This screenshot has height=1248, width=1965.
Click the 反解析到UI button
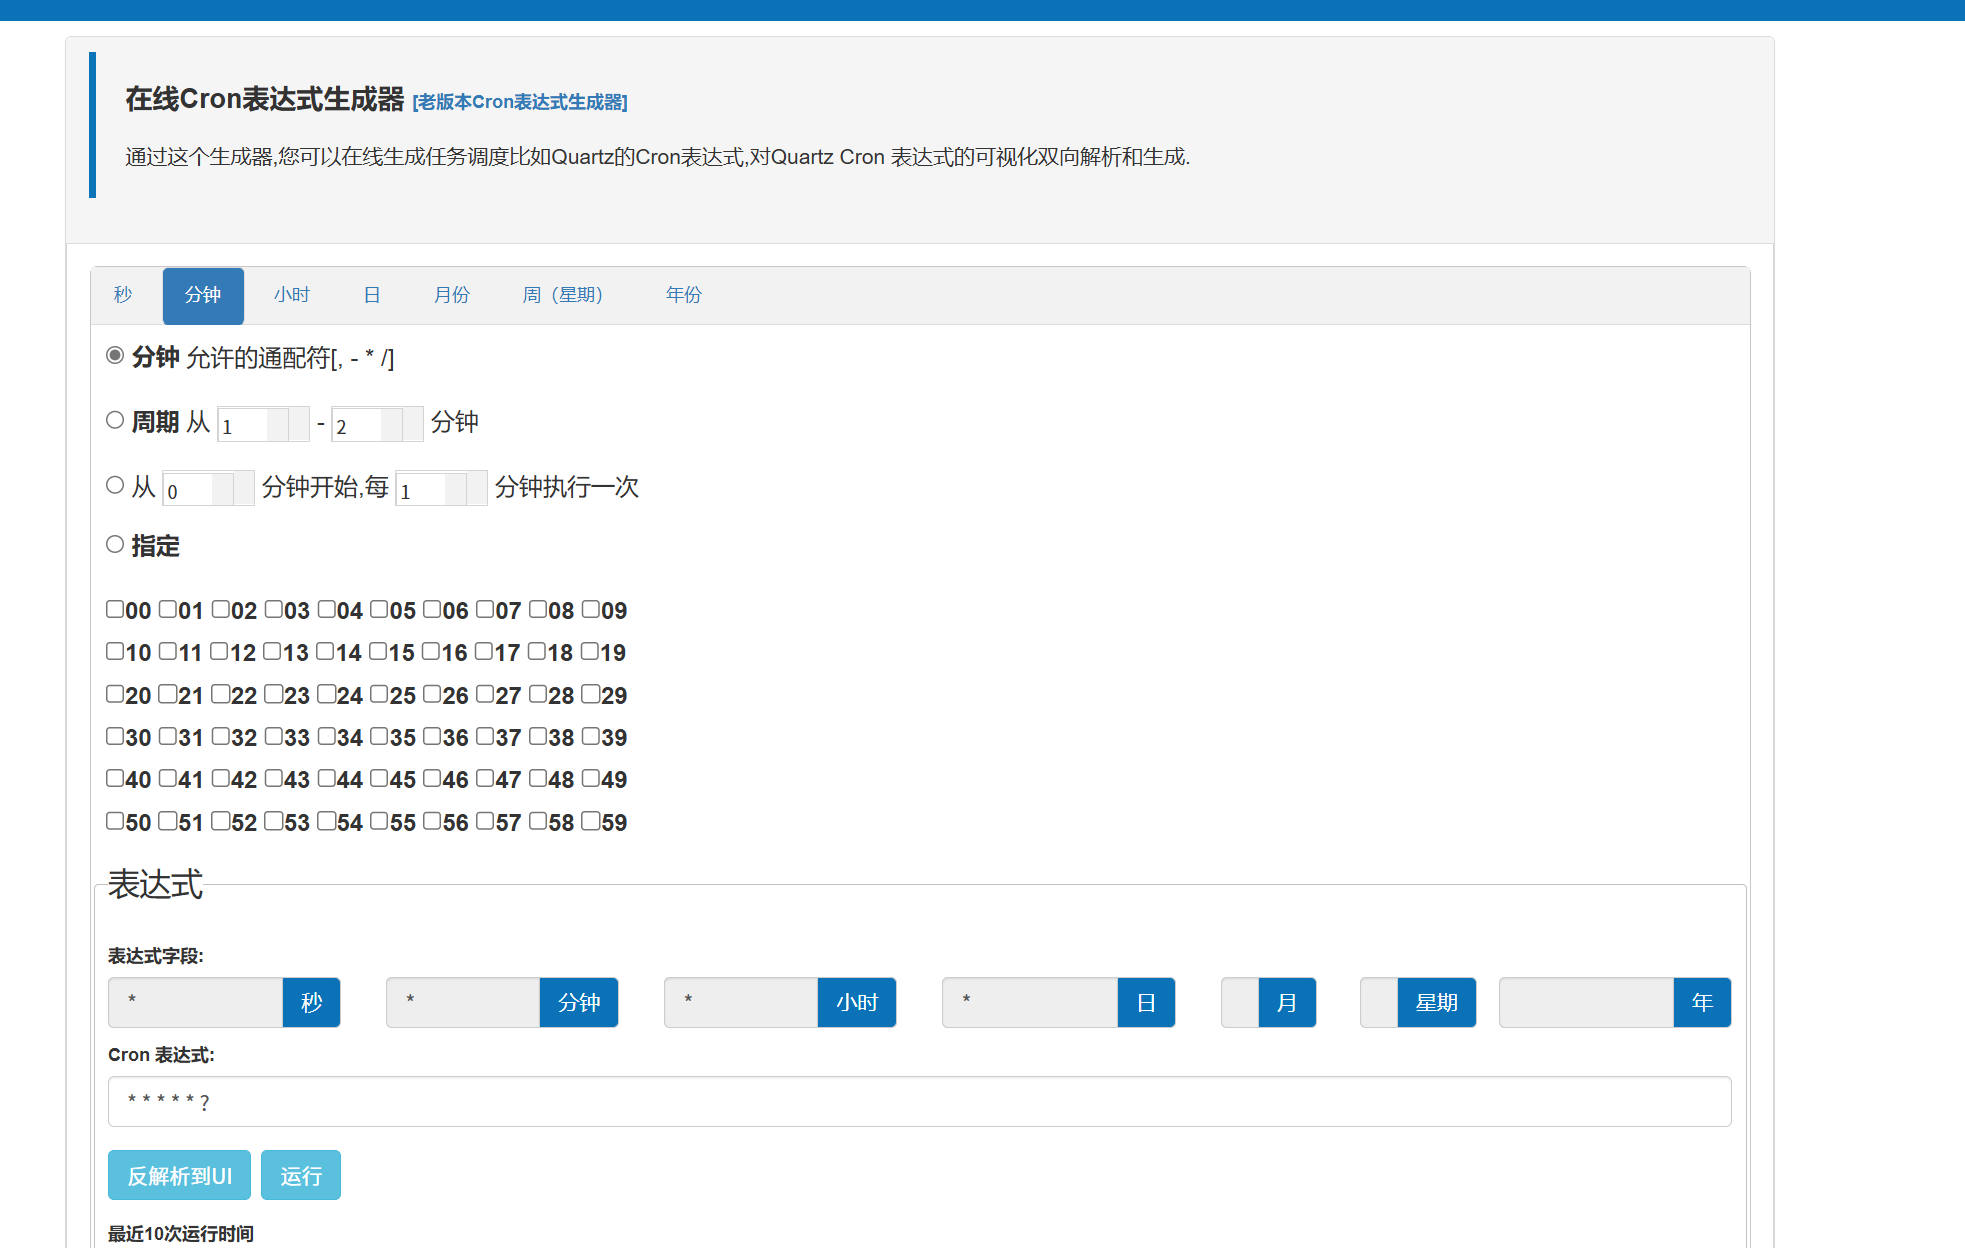click(x=179, y=1175)
